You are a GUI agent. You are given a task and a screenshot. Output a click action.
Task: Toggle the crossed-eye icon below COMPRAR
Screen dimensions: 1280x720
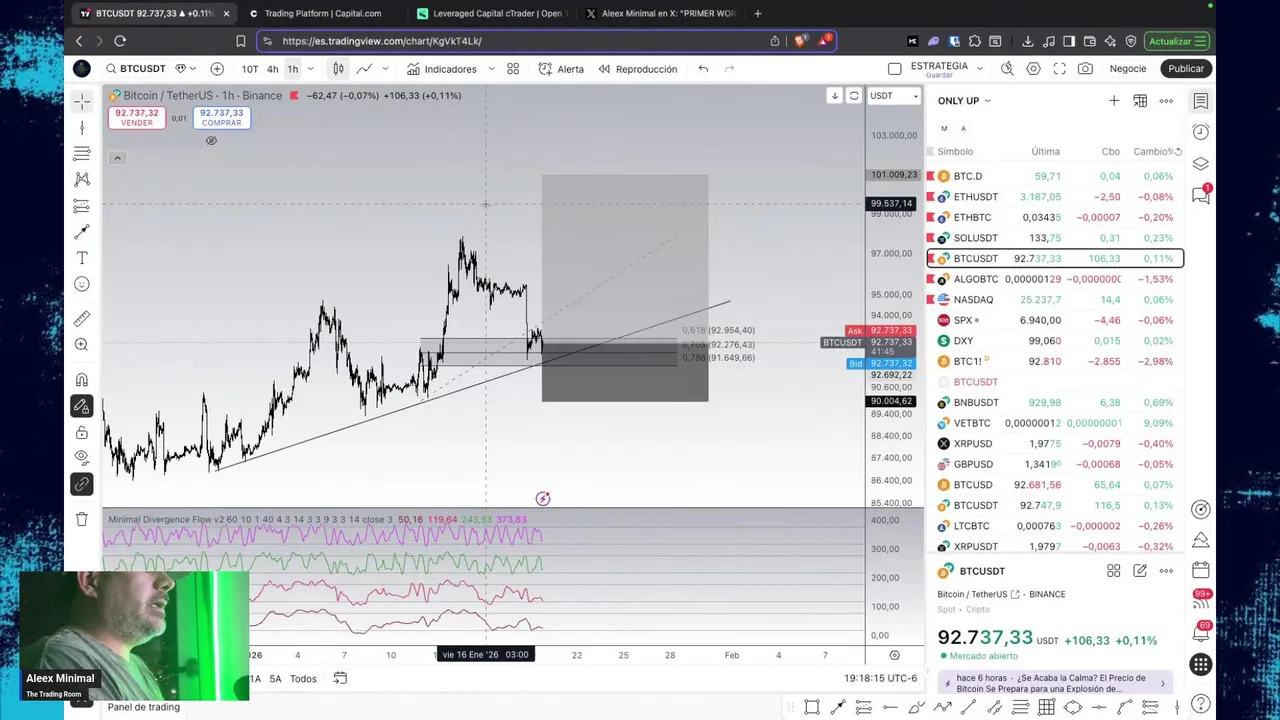(211, 141)
